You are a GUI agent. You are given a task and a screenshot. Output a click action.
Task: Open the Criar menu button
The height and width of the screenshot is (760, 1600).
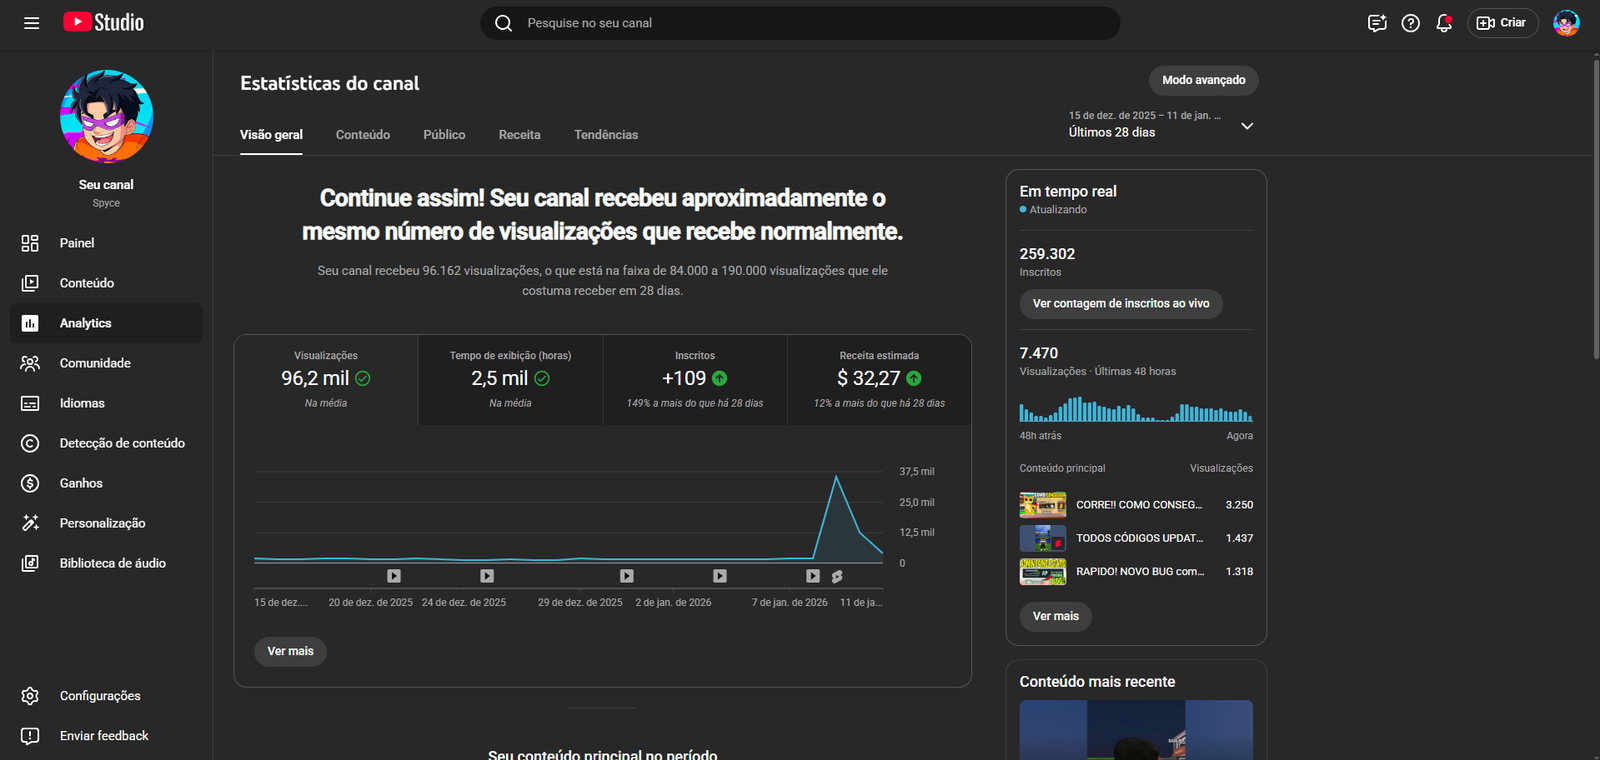[x=1502, y=23]
